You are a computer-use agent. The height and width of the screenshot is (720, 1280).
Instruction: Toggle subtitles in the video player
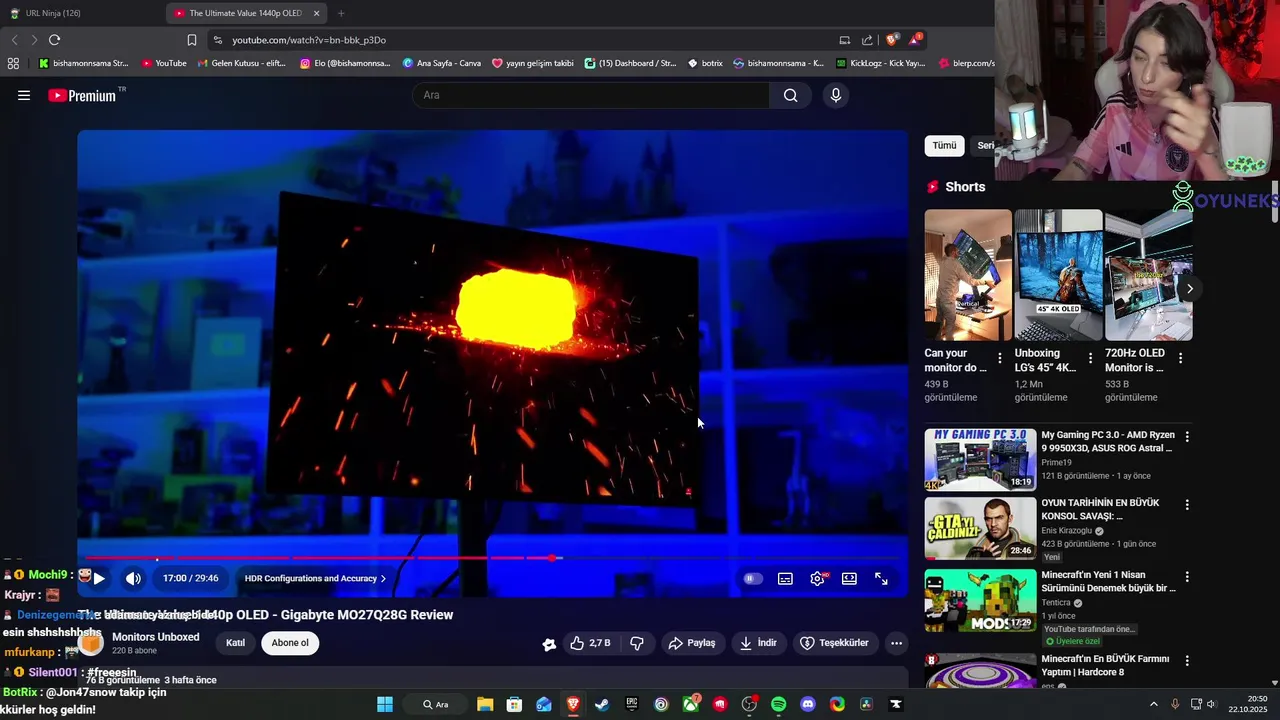tap(786, 578)
